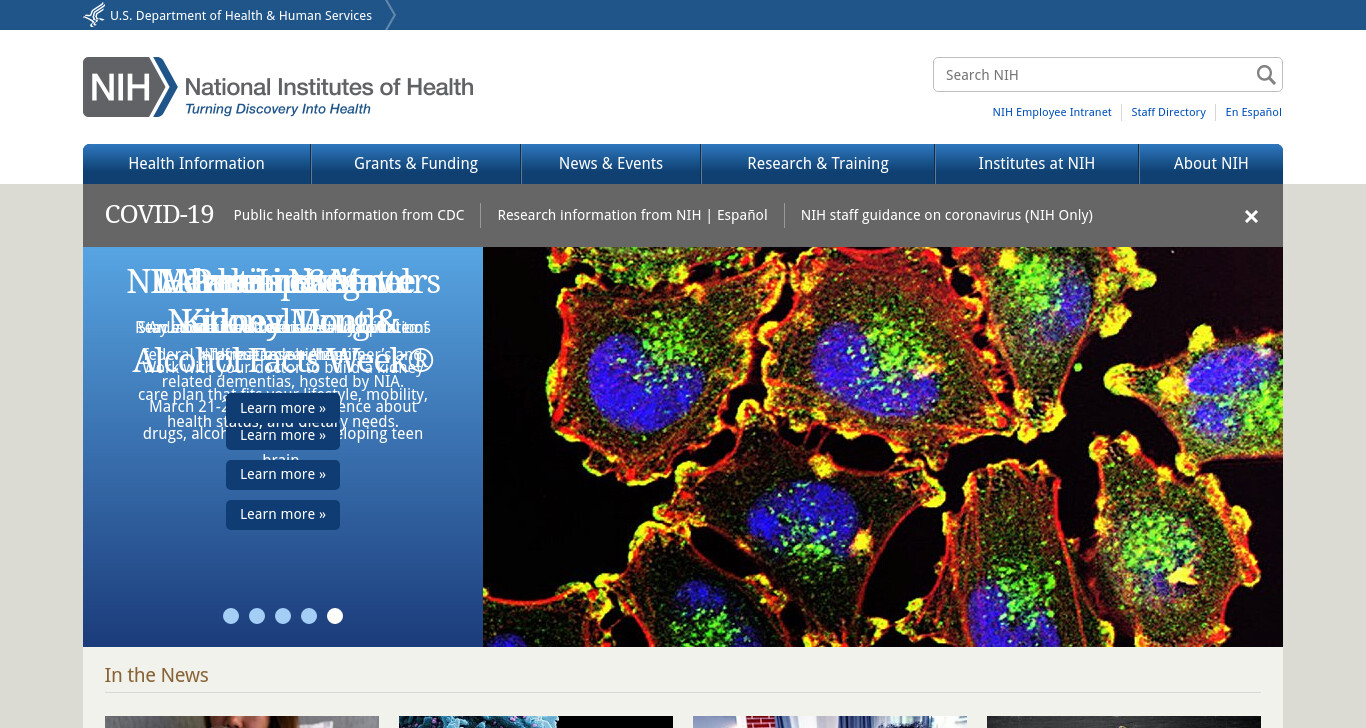This screenshot has width=1366, height=728.
Task: Visit U.S. Department of Health & Human Services link
Action: click(241, 15)
